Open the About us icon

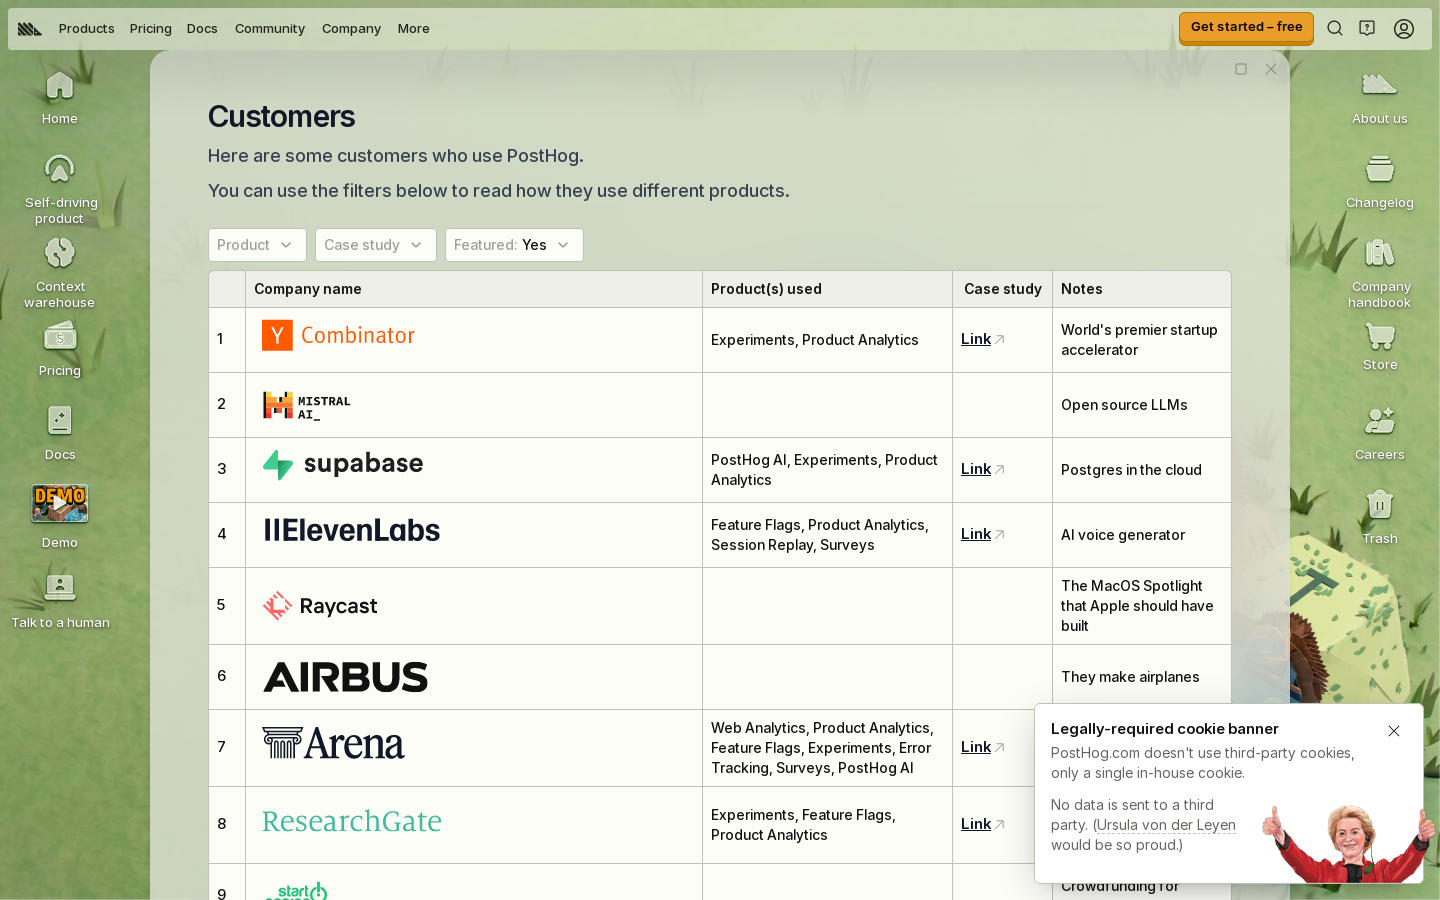tap(1380, 97)
